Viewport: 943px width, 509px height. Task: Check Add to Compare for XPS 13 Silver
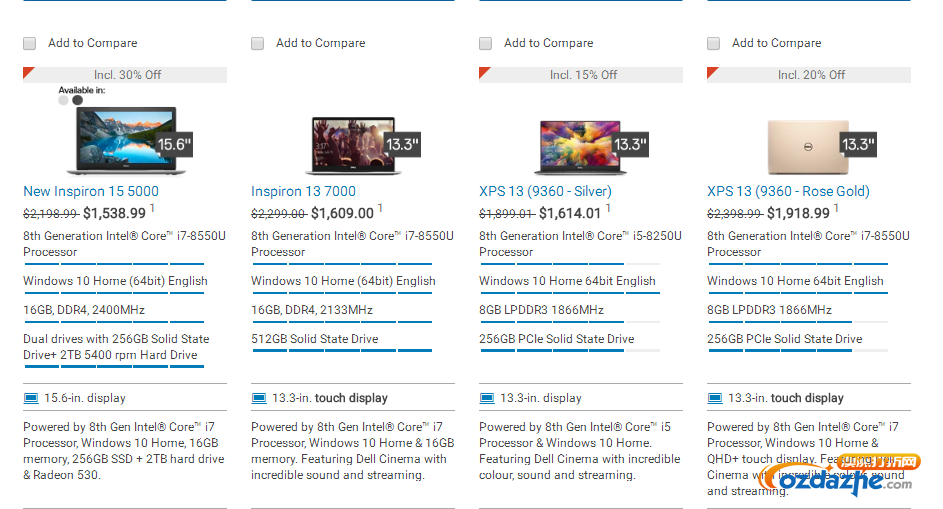(485, 43)
